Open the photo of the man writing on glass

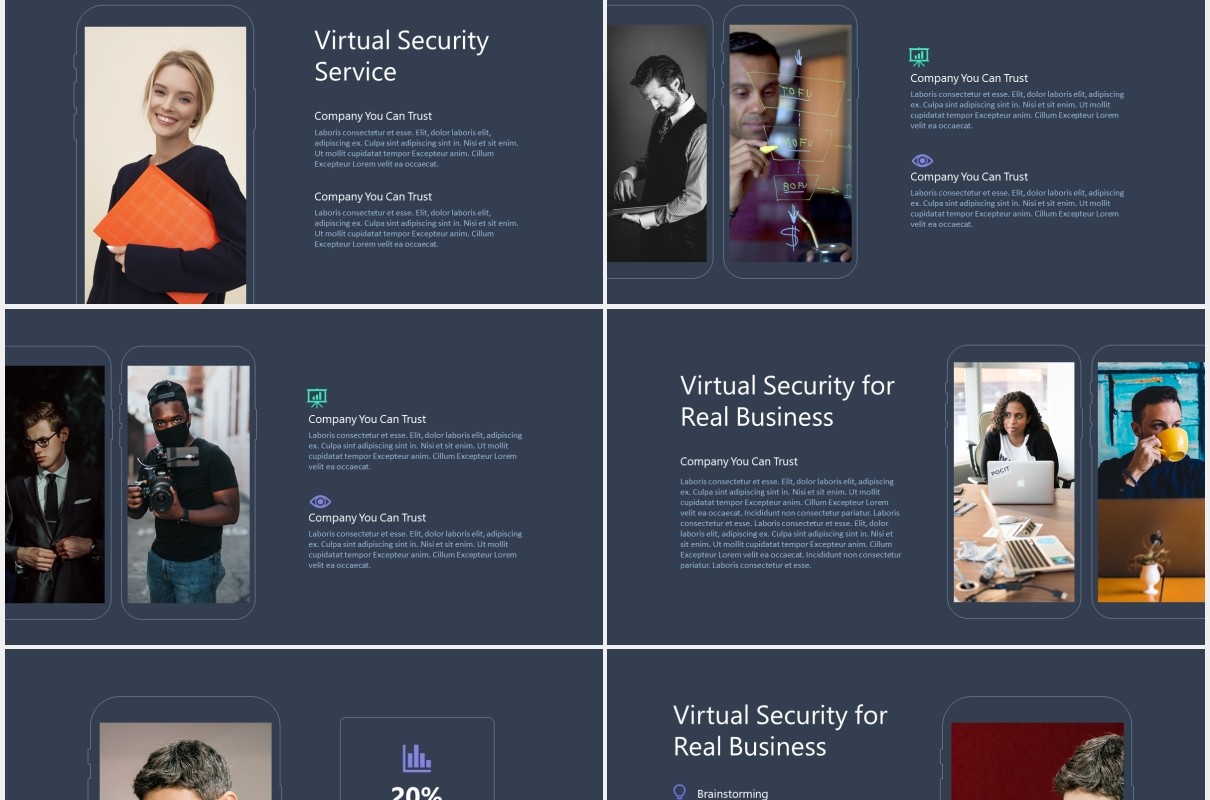pyautogui.click(x=790, y=145)
